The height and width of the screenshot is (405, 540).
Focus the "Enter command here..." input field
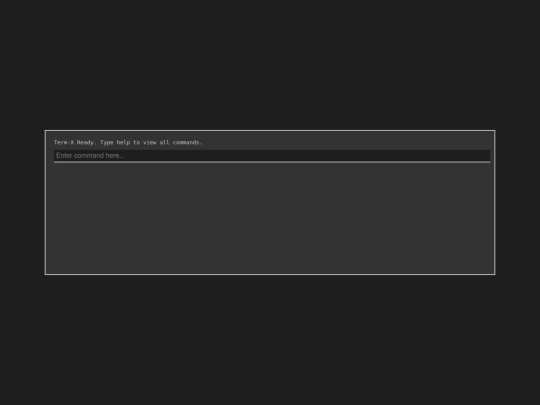(272, 156)
